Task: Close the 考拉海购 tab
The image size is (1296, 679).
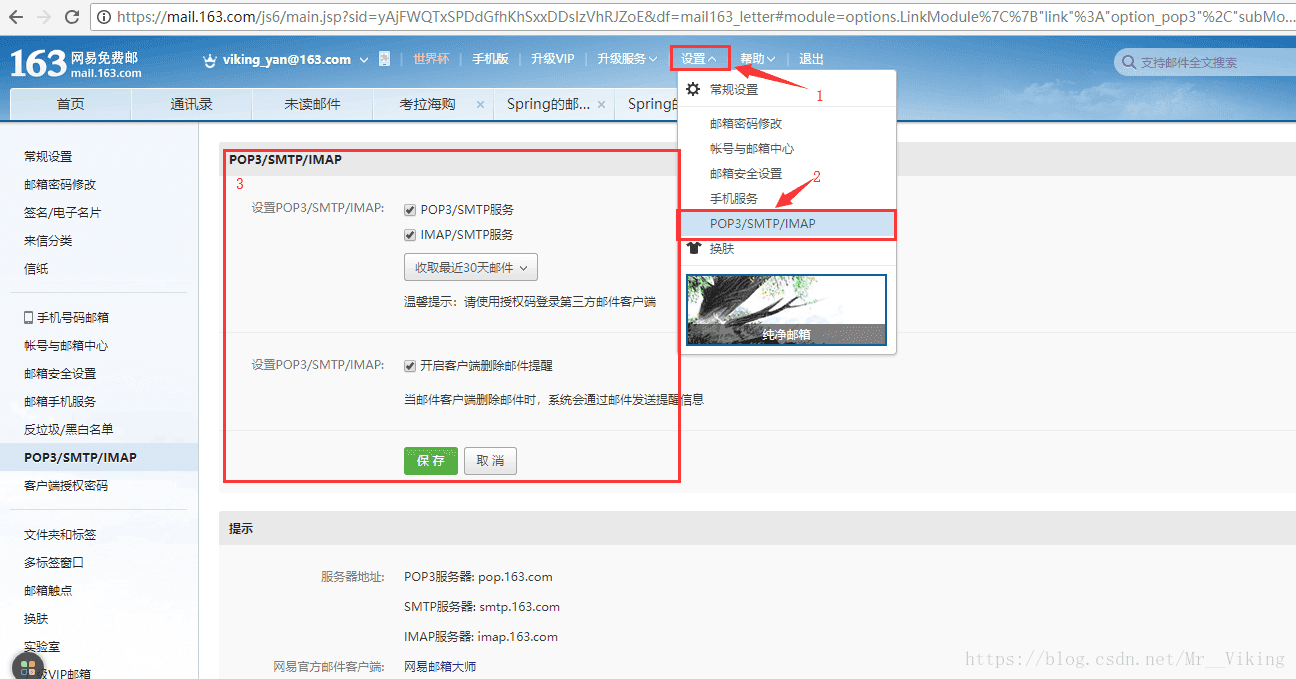Action: pos(480,104)
